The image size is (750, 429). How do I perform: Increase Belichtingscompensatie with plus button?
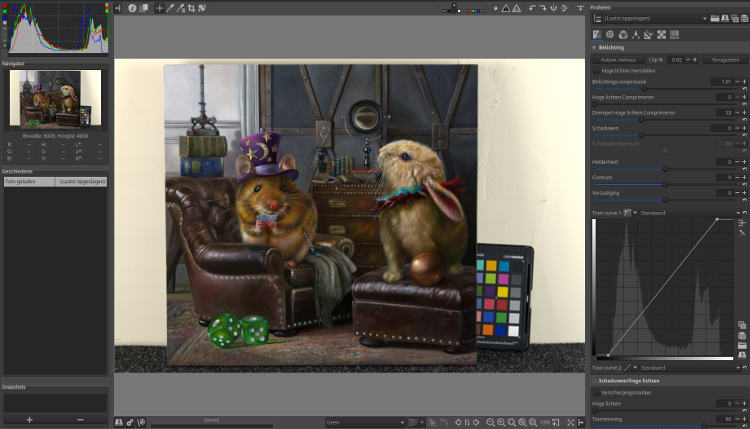744,82
